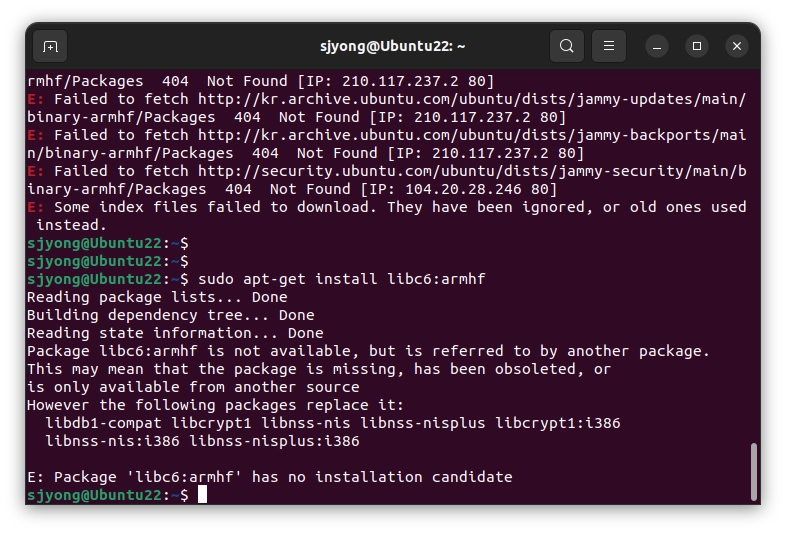Open a new terminal tab

tap(50, 47)
